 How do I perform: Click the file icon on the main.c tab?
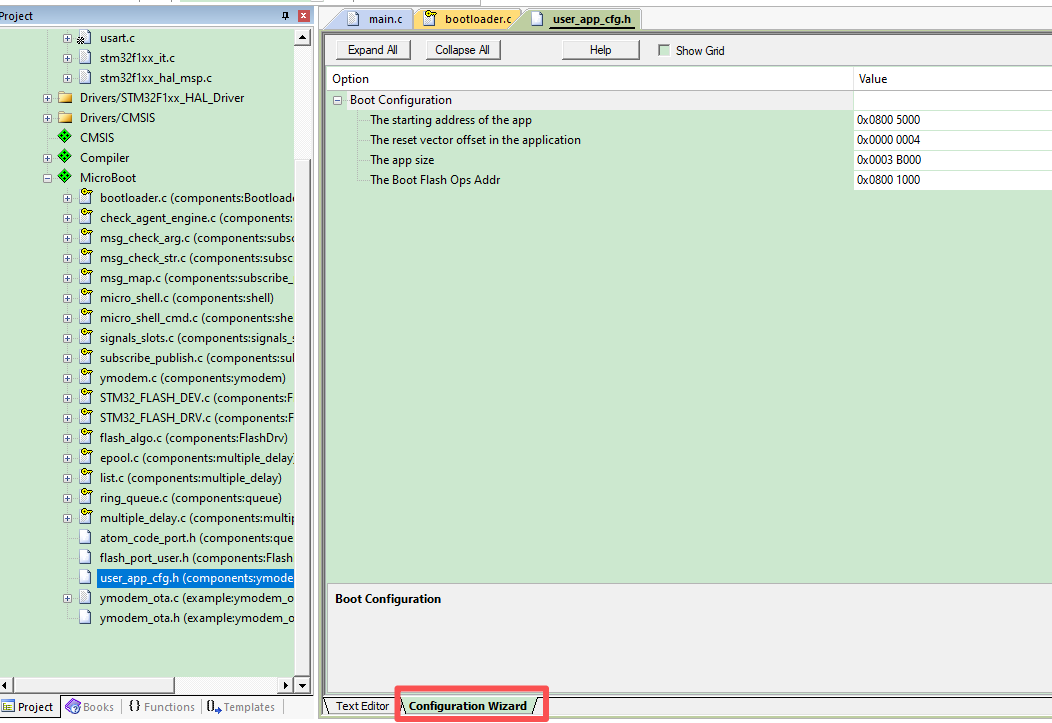(x=353, y=19)
